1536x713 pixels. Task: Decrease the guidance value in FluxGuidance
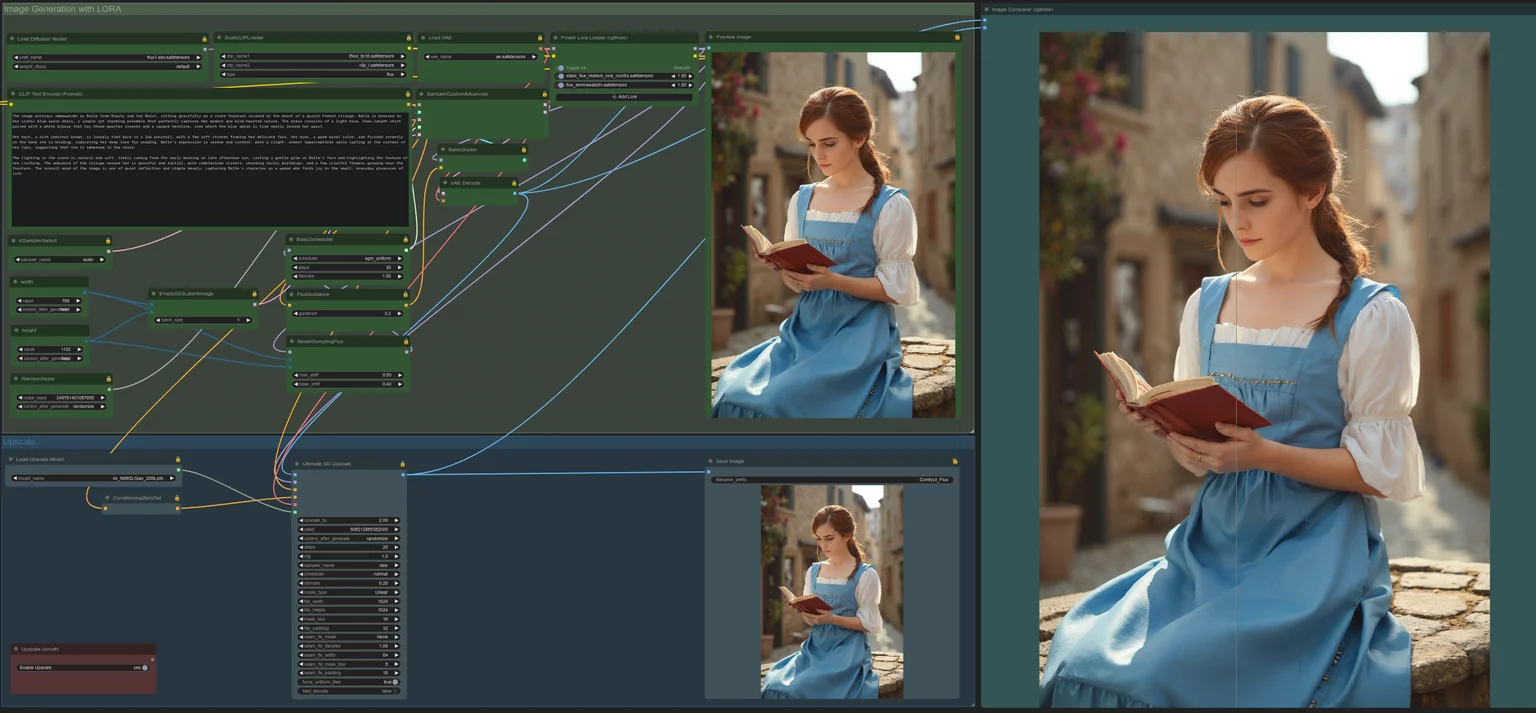[x=296, y=313]
